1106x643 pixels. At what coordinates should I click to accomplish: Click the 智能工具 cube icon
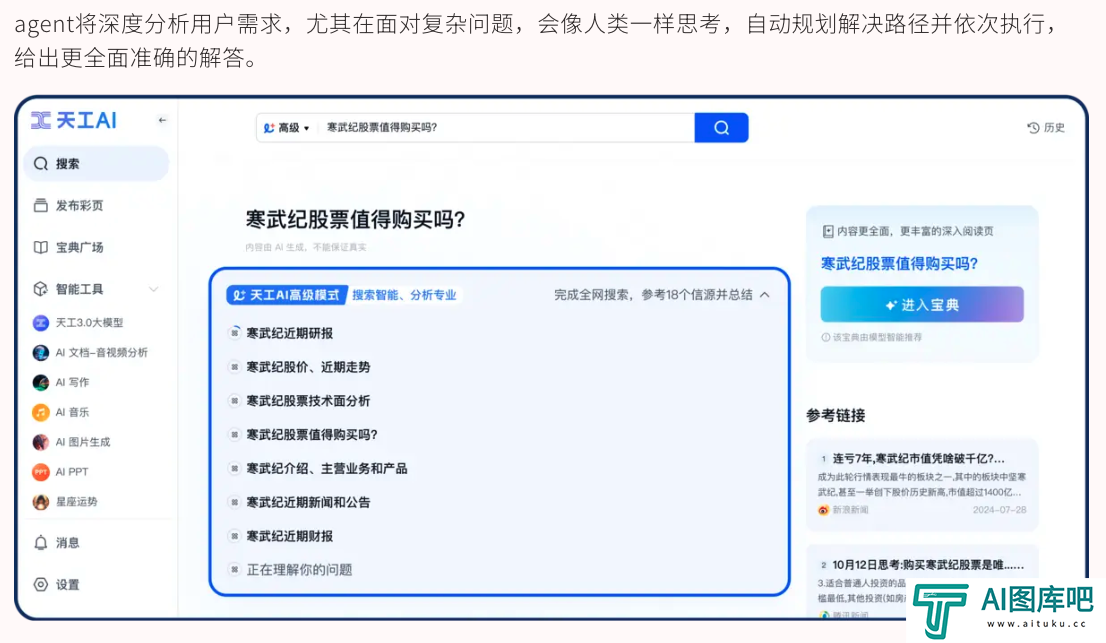coord(40,289)
